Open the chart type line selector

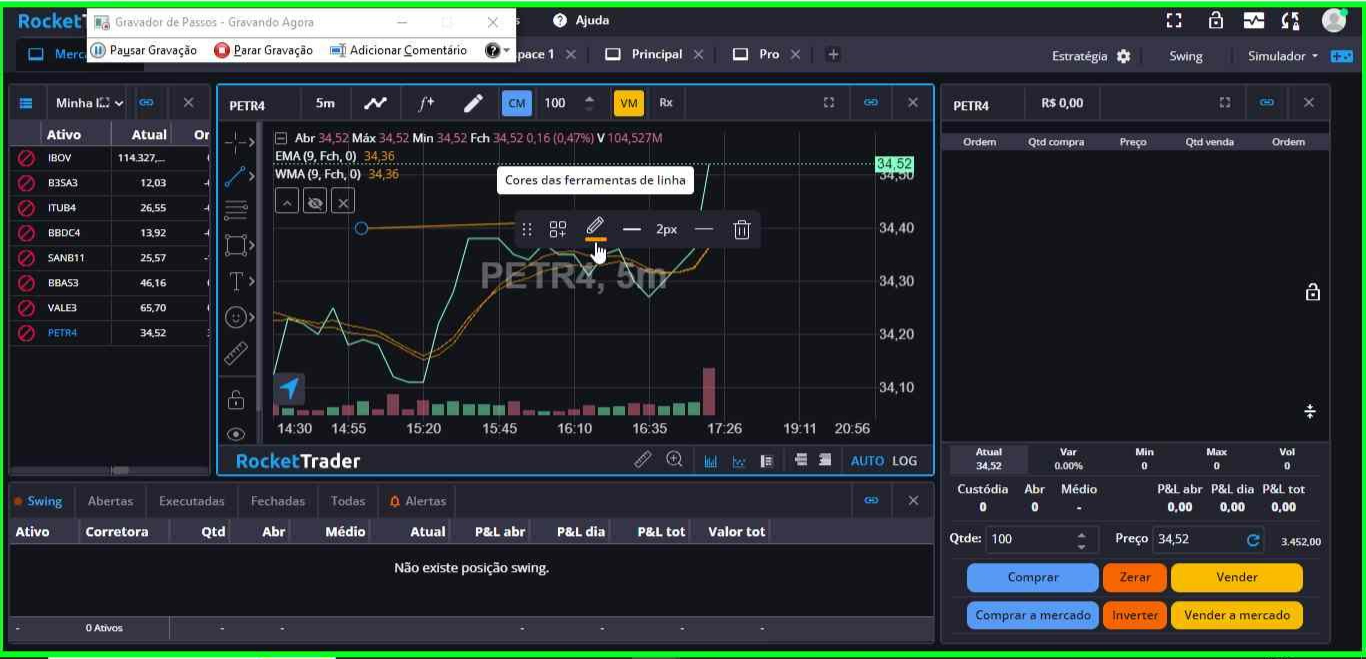click(x=375, y=103)
